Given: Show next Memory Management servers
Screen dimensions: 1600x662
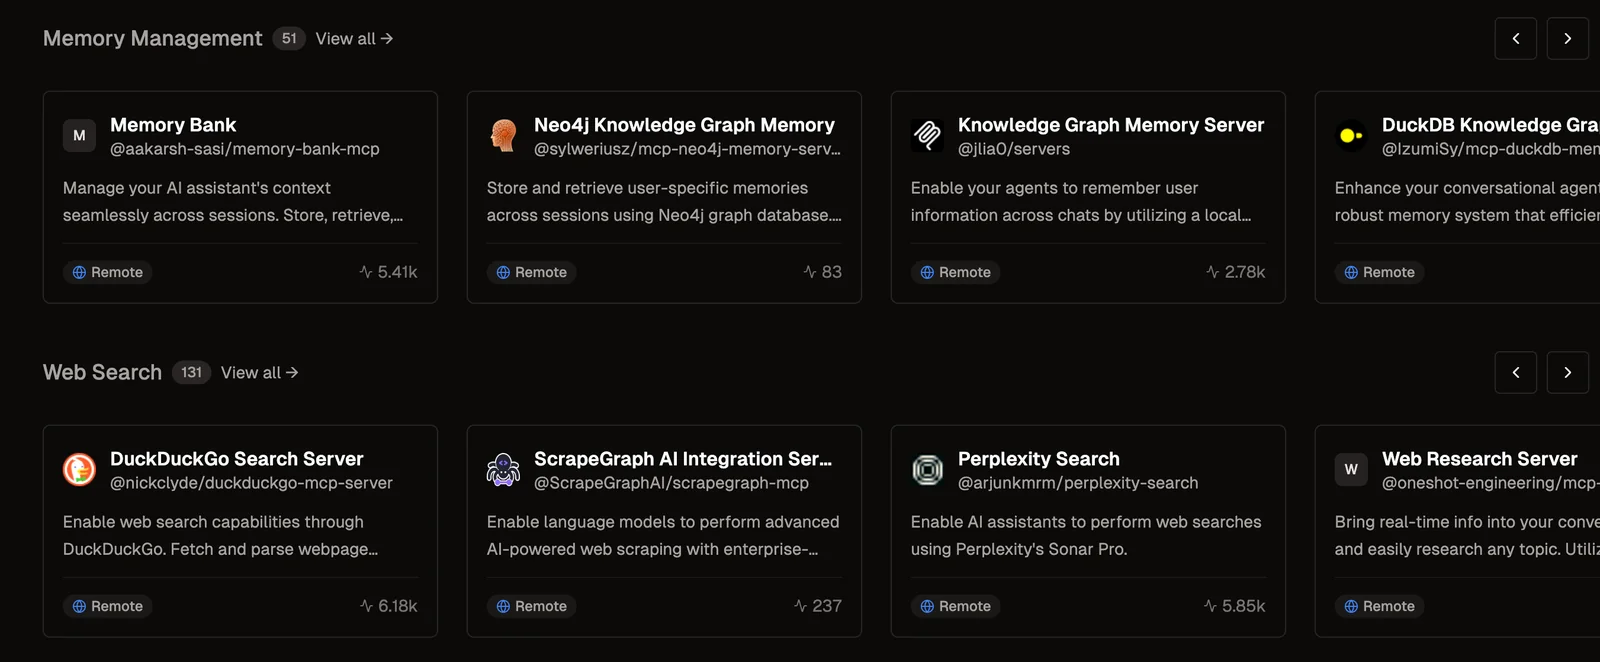Looking at the screenshot, I should pos(1567,39).
